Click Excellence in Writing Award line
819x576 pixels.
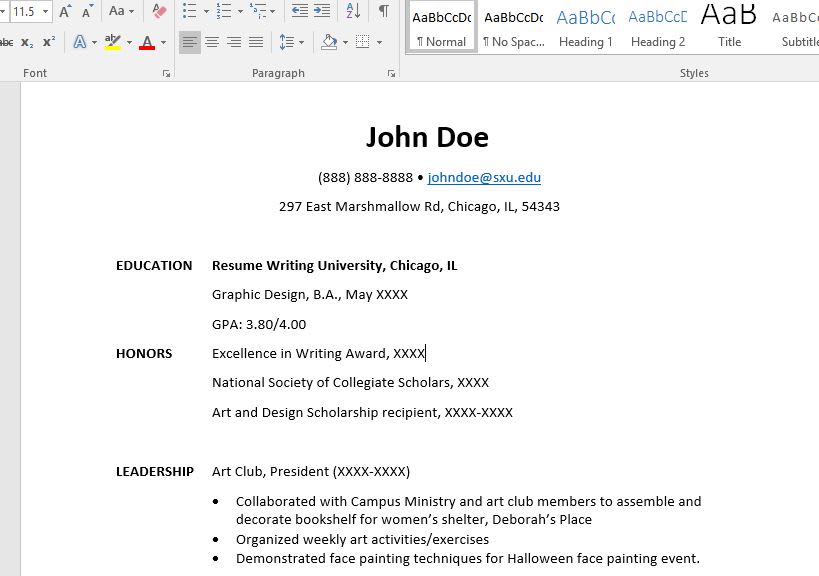pyautogui.click(x=319, y=354)
